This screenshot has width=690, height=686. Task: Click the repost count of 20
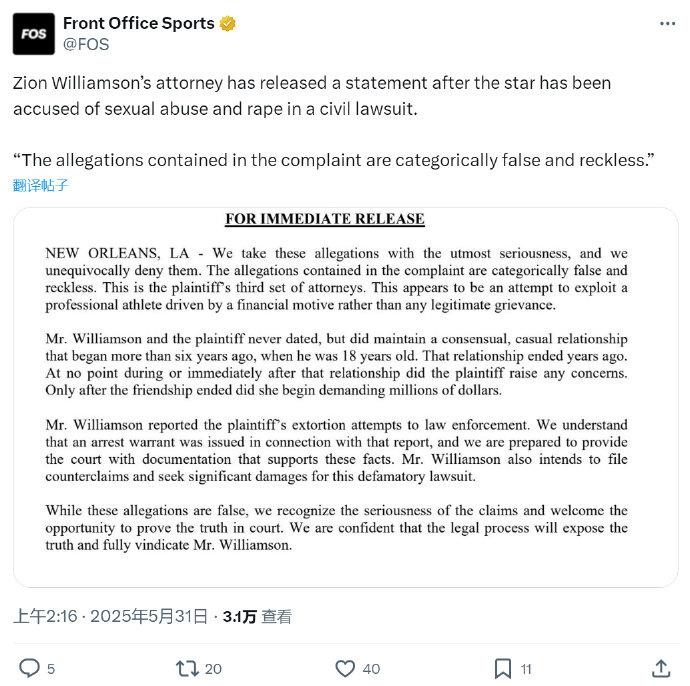point(213,669)
